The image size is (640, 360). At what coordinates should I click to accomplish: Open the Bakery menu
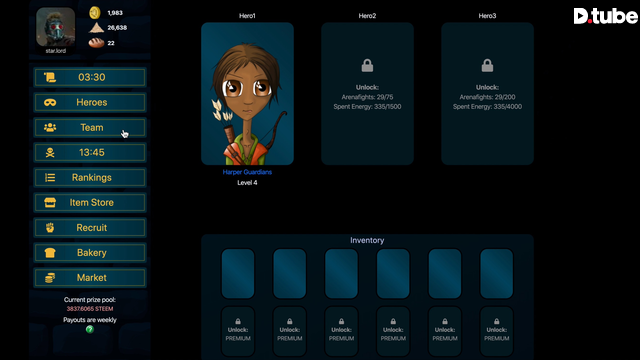click(x=90, y=253)
